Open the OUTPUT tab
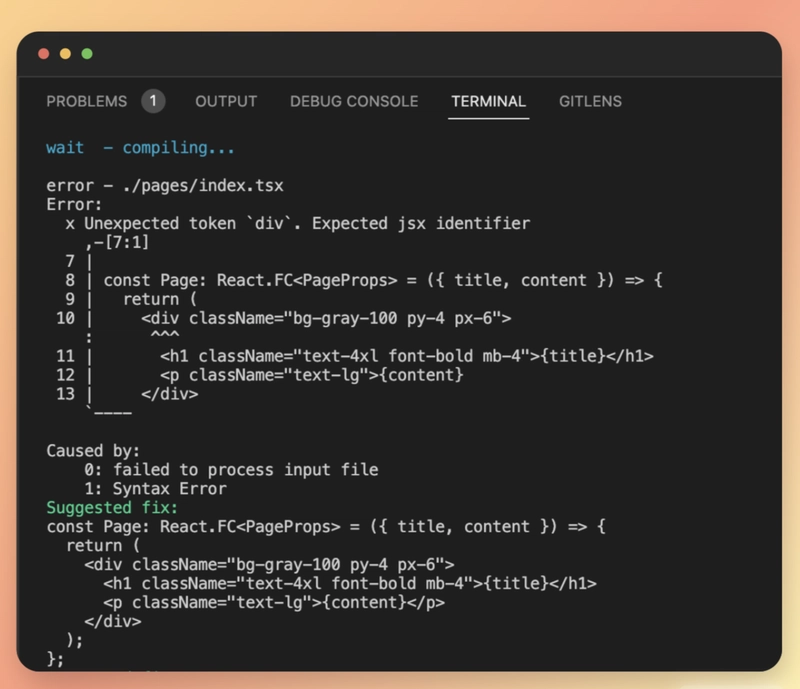This screenshot has height=689, width=800. pyautogui.click(x=226, y=101)
